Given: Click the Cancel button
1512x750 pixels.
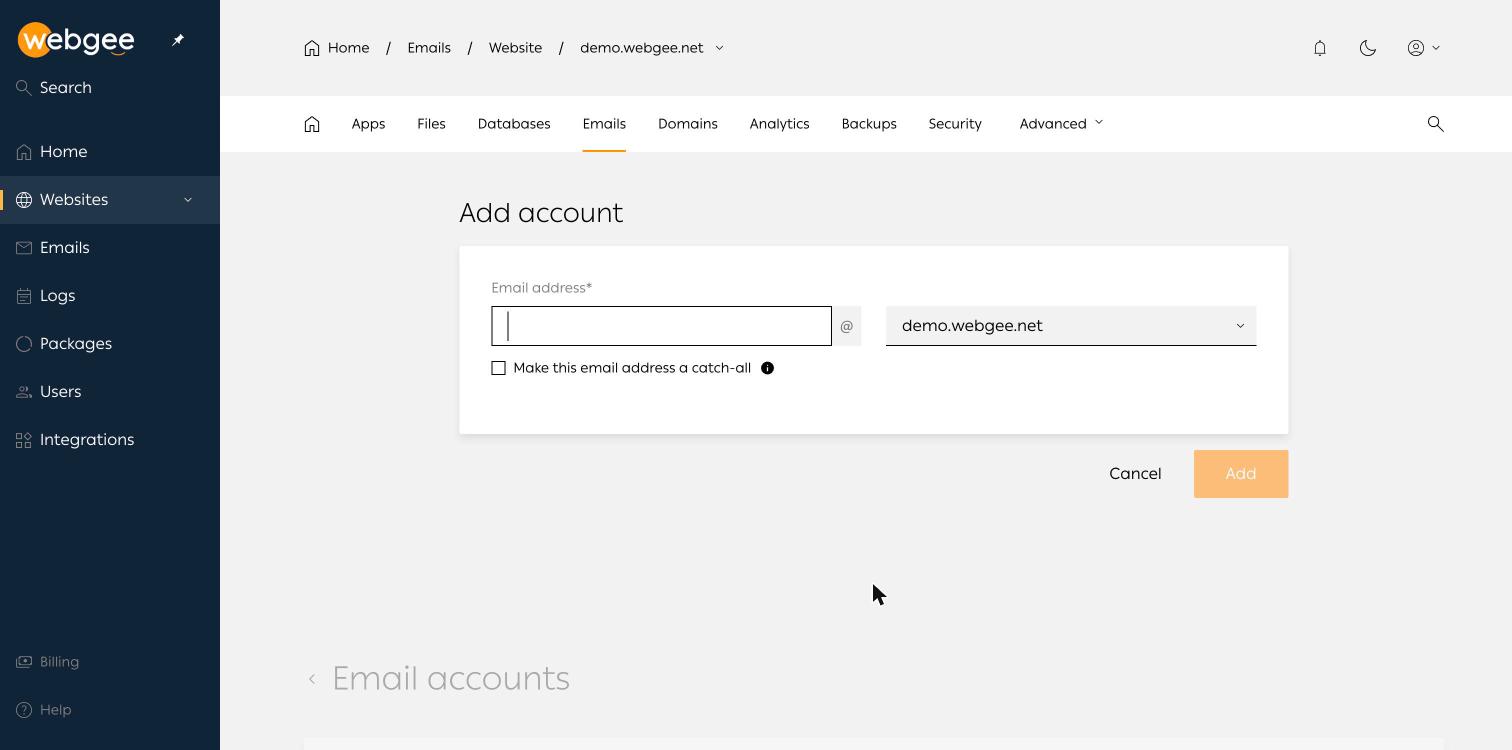Looking at the screenshot, I should point(1135,474).
